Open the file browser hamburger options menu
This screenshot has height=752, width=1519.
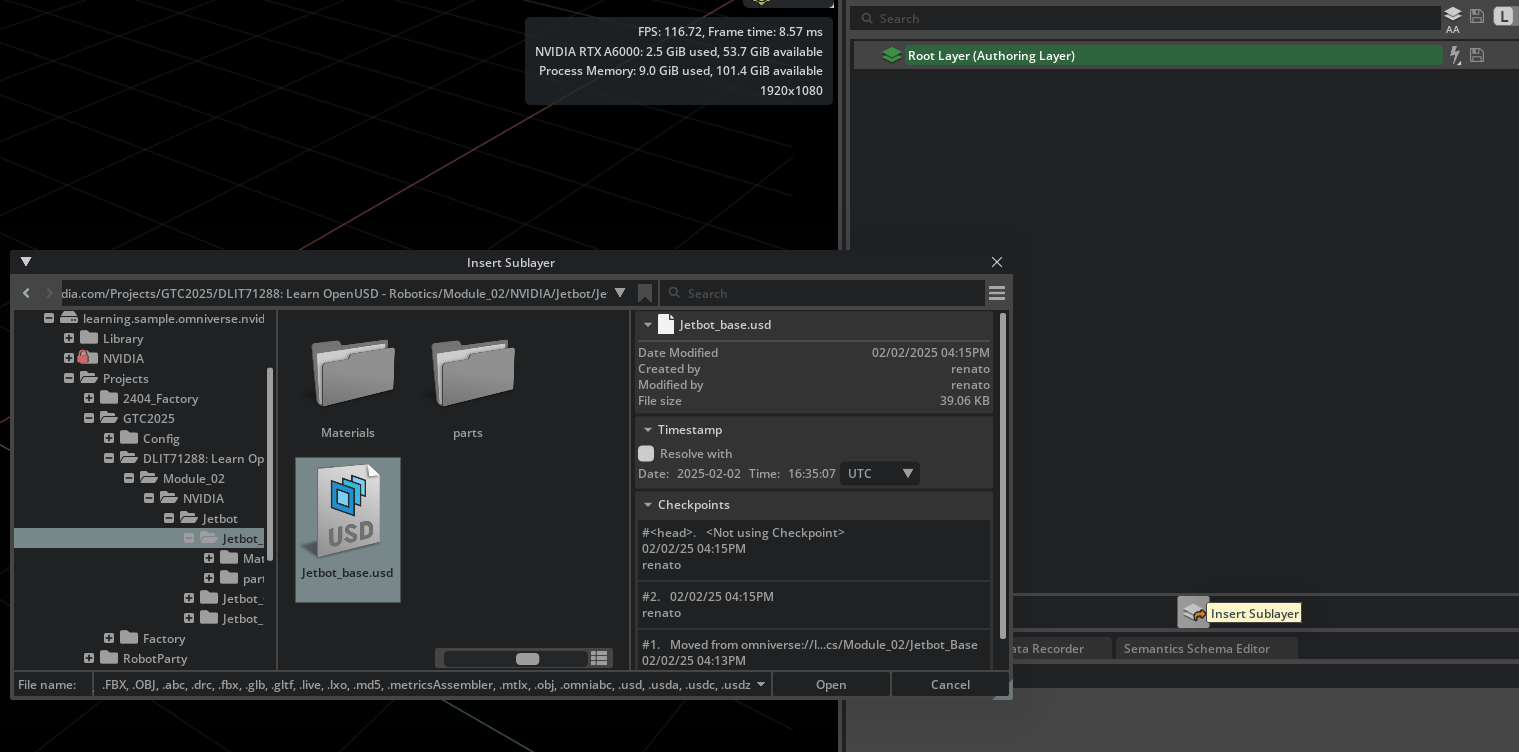click(996, 293)
